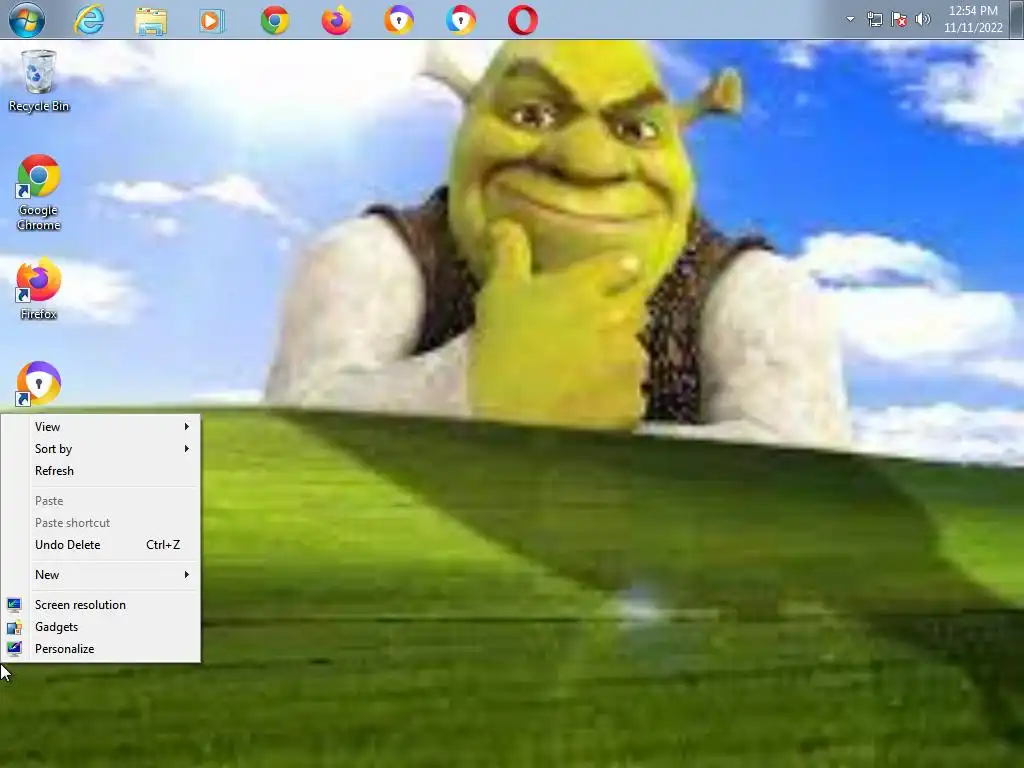Open Windows Explorer from the taskbar
The width and height of the screenshot is (1024, 768).
(x=151, y=21)
